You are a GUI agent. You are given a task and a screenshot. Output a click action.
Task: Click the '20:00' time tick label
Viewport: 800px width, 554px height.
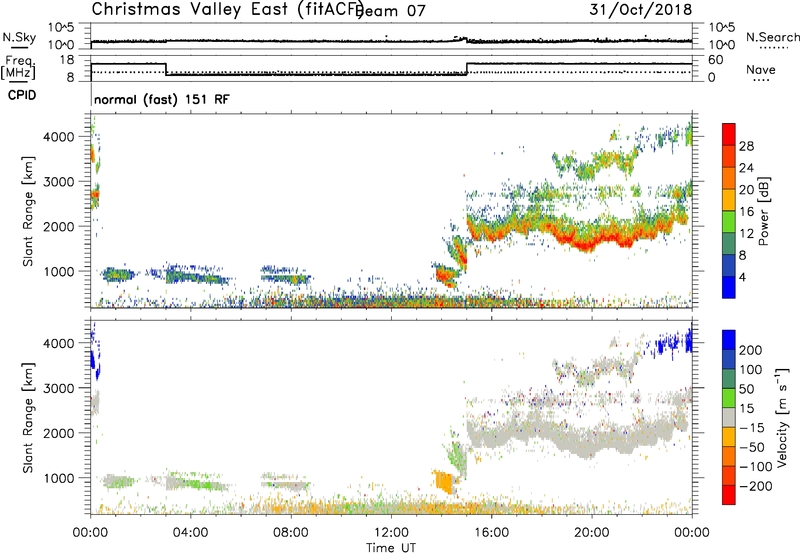pos(591,533)
